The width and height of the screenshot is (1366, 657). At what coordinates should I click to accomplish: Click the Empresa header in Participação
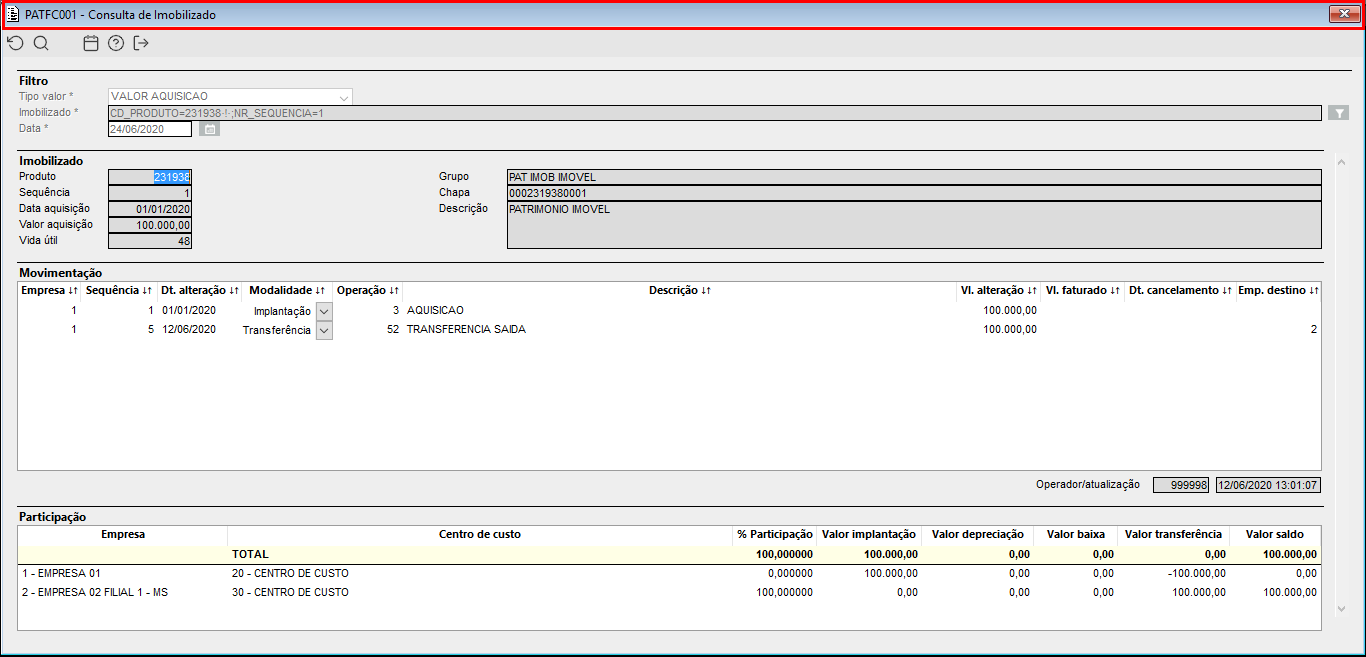coord(123,535)
